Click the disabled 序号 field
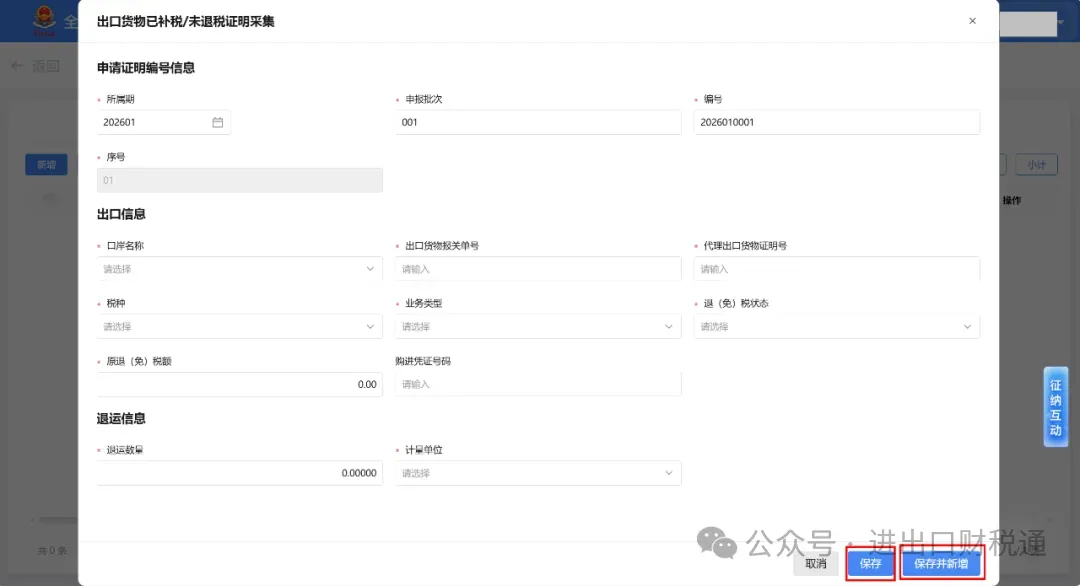This screenshot has height=586, width=1080. pyautogui.click(x=240, y=180)
